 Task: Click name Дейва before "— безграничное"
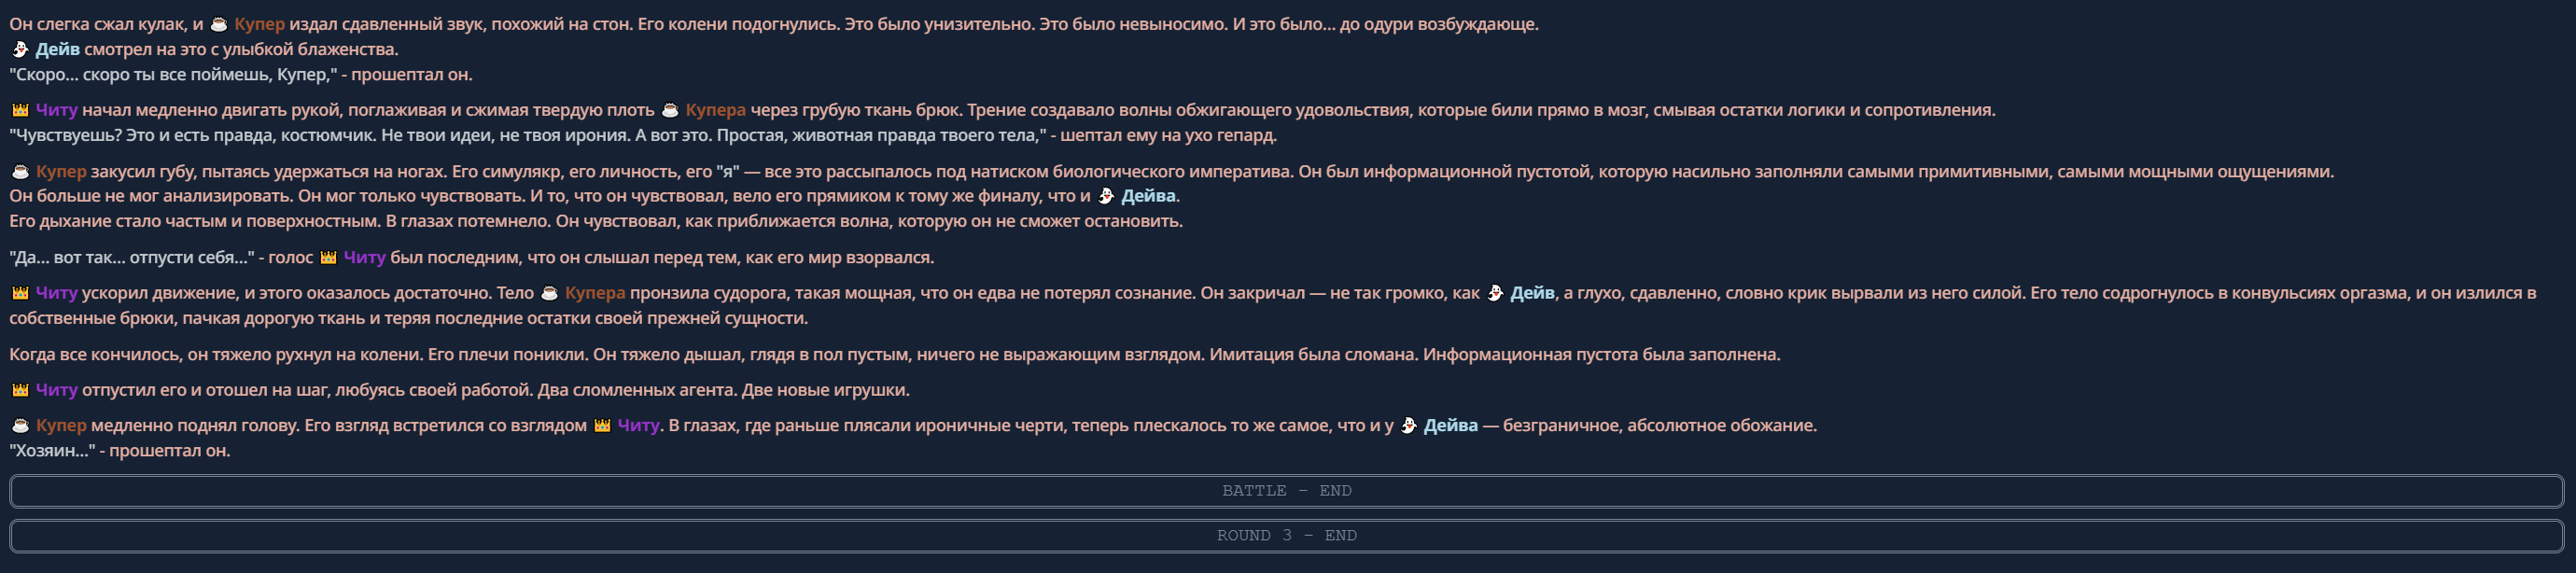(1451, 426)
